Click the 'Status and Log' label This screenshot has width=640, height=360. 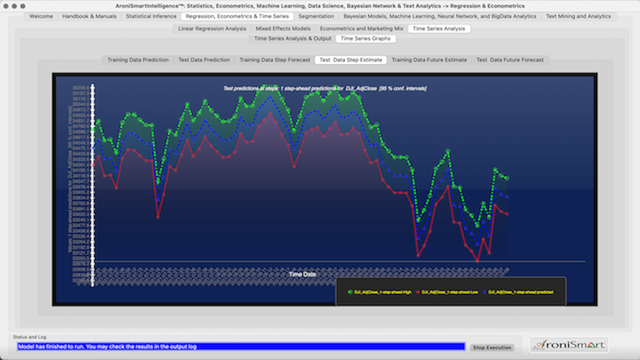29,337
